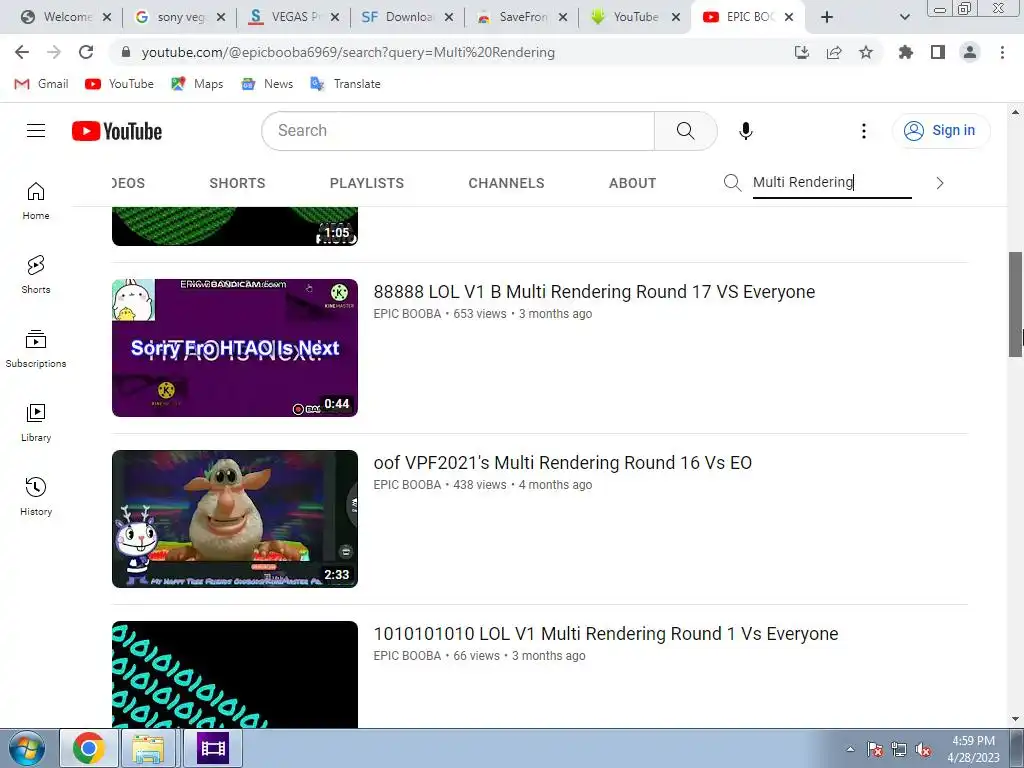Open a new browser tab

827,17
